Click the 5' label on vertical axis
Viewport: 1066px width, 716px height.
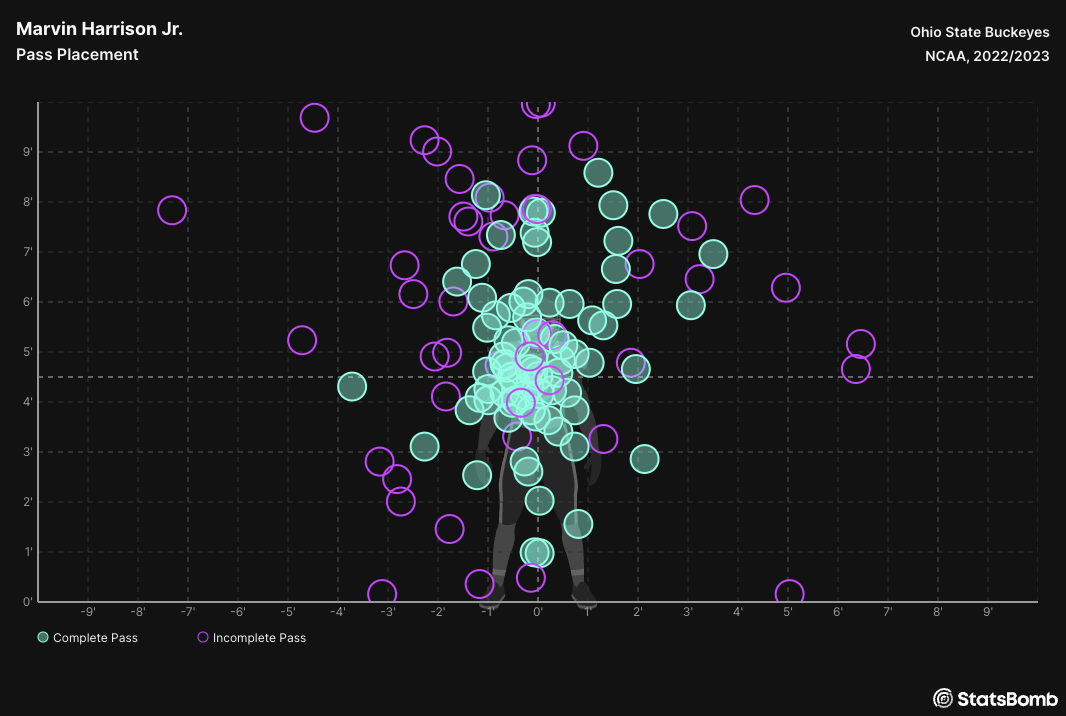(x=28, y=352)
